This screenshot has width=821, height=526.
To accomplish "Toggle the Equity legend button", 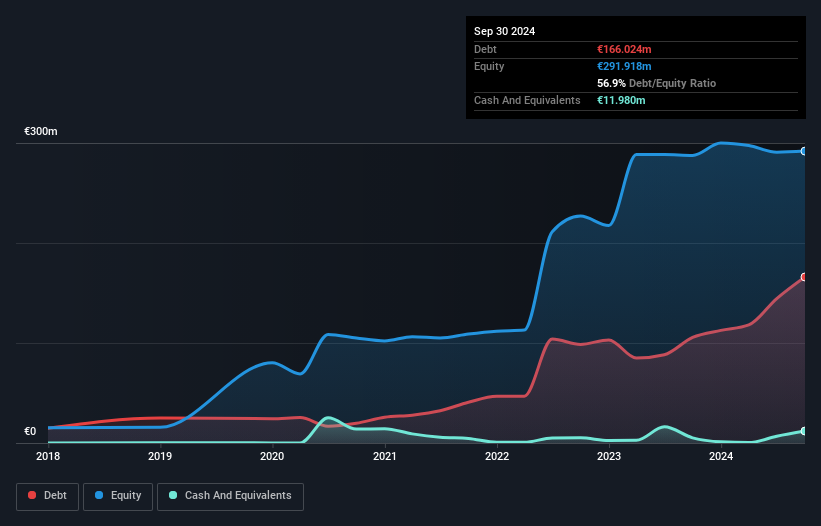I will pyautogui.click(x=118, y=496).
